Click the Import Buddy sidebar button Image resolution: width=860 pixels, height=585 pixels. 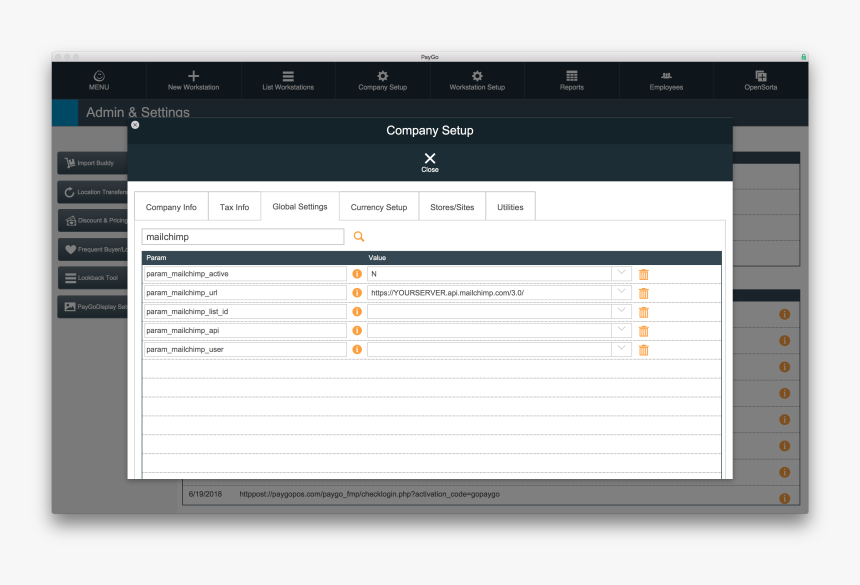[x=94, y=163]
